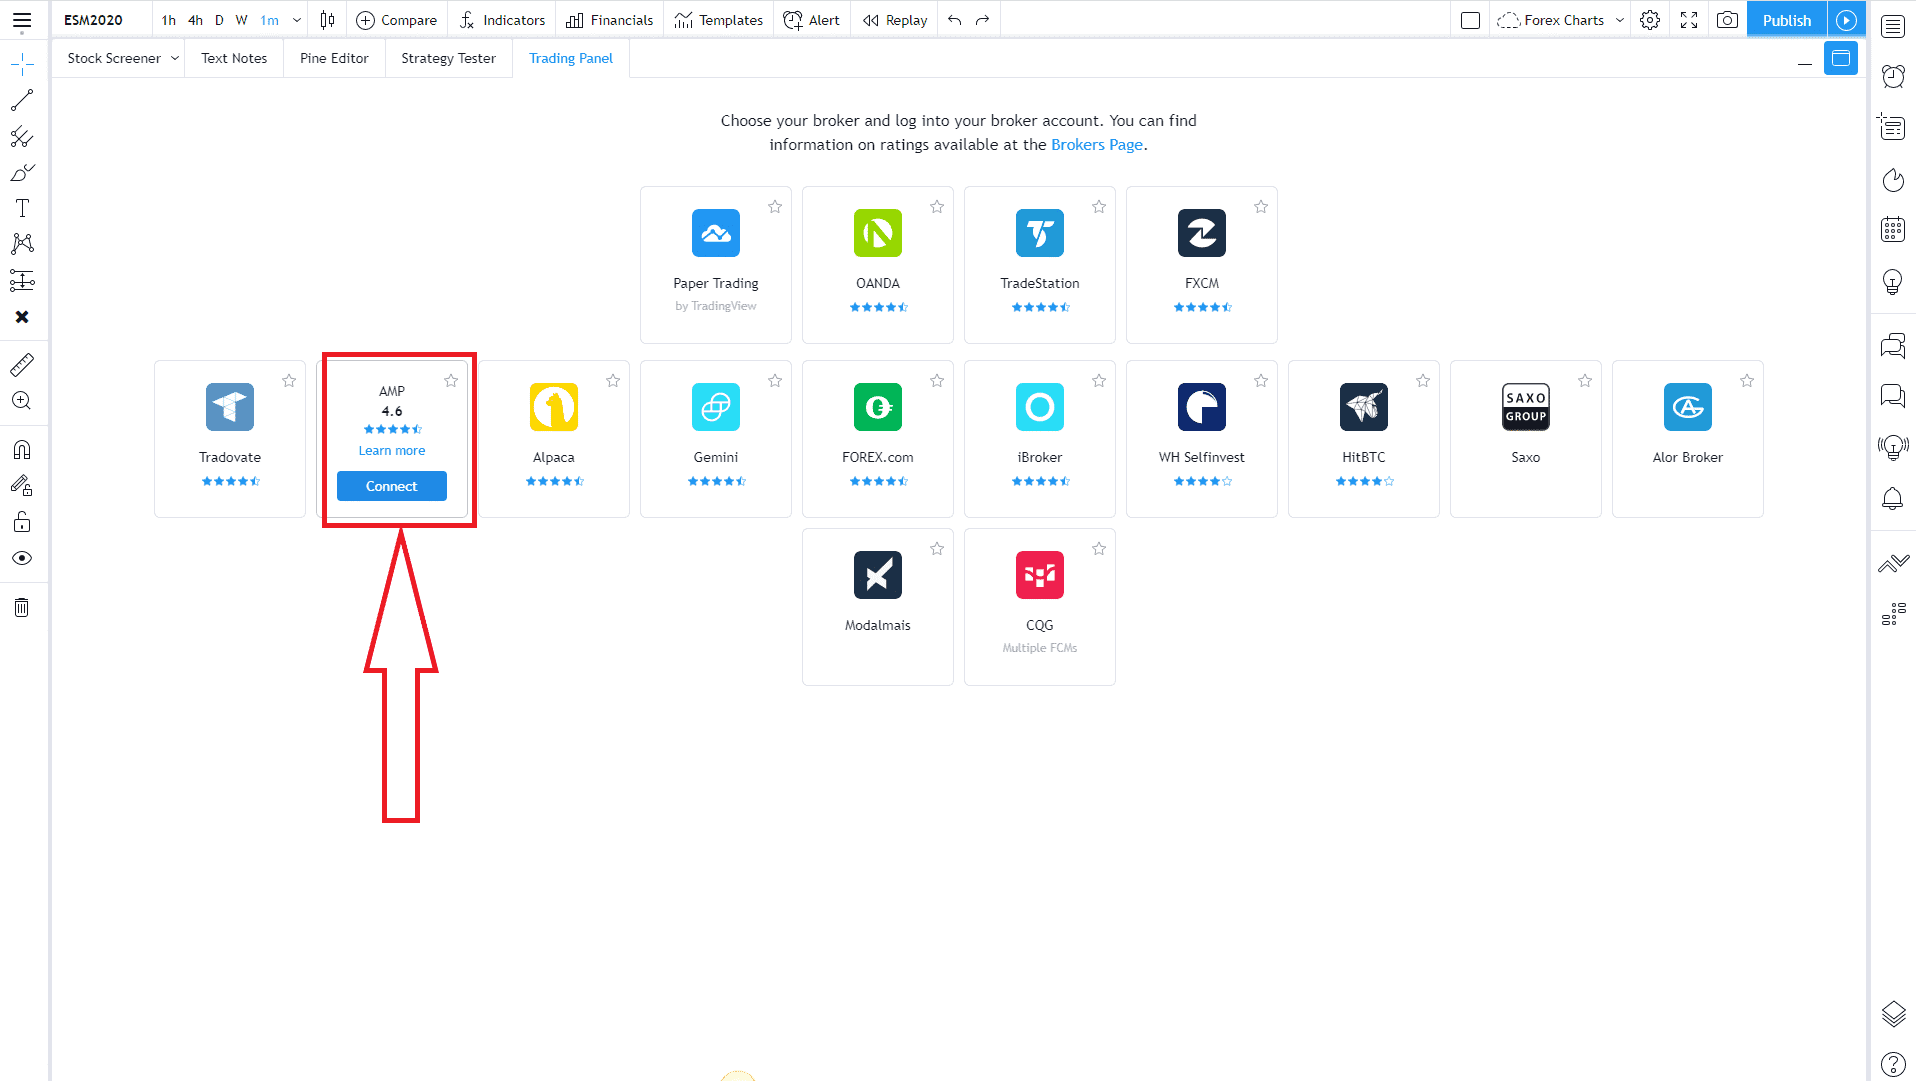This screenshot has width=1916, height=1081.
Task: Hide all drawings using the eye icon
Action: point(22,558)
